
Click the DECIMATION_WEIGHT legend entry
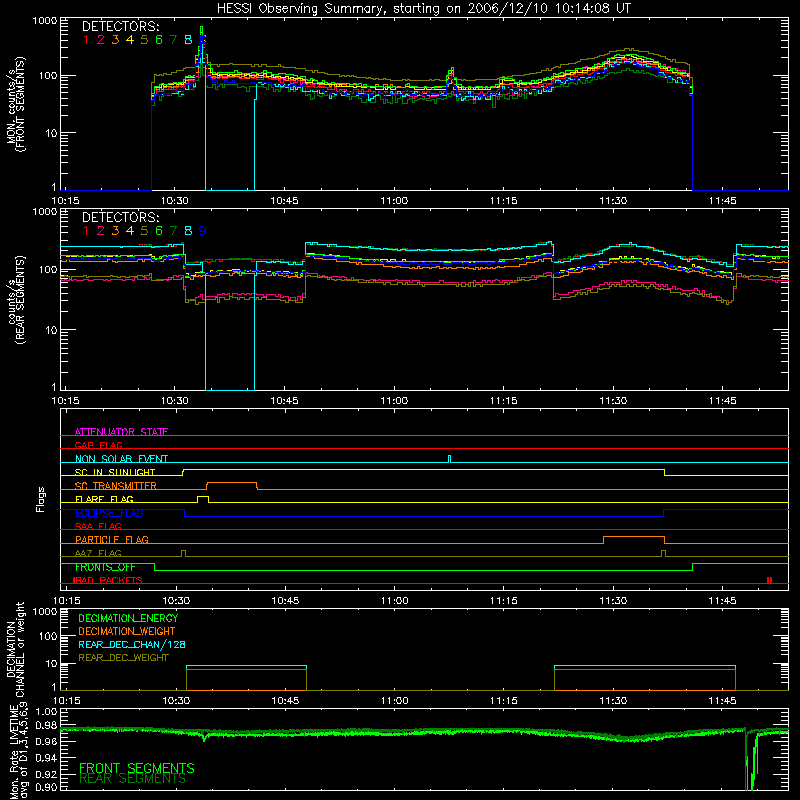pos(127,631)
